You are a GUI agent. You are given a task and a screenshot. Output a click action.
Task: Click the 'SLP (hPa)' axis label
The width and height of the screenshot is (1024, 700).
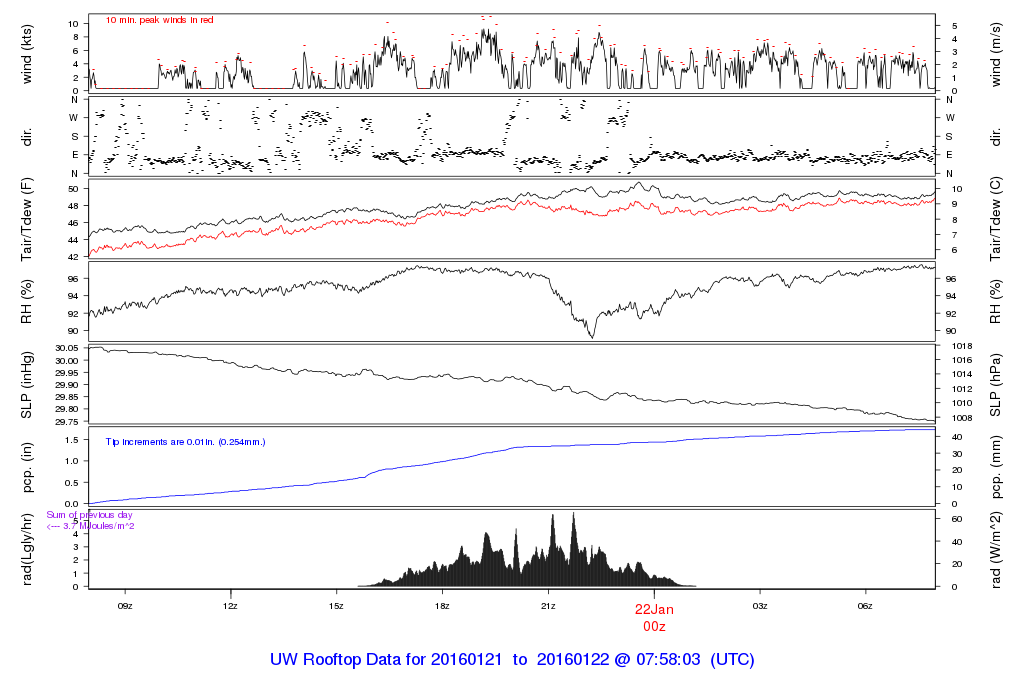(x=995, y=385)
